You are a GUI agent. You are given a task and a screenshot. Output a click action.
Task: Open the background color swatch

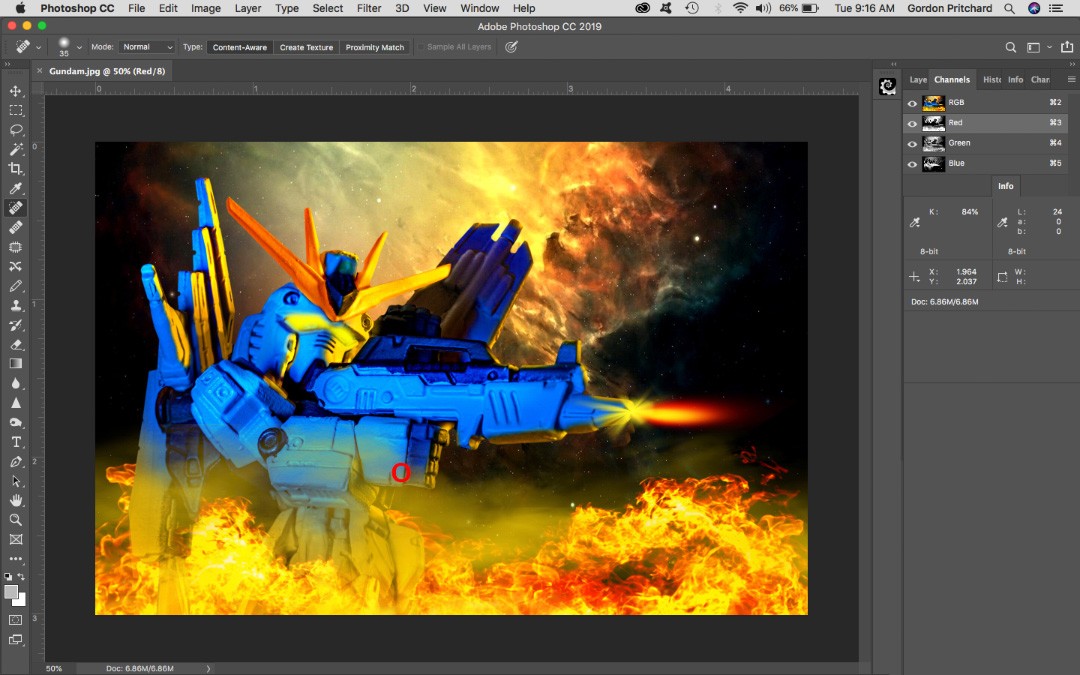click(x=21, y=601)
